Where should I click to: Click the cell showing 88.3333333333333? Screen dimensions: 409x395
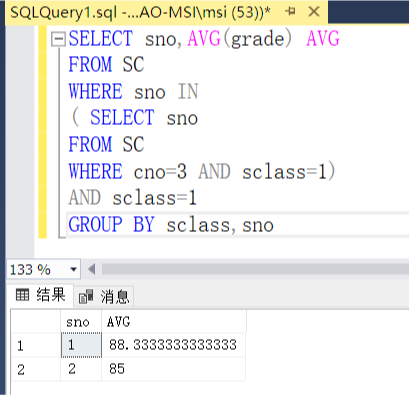pyautogui.click(x=174, y=345)
